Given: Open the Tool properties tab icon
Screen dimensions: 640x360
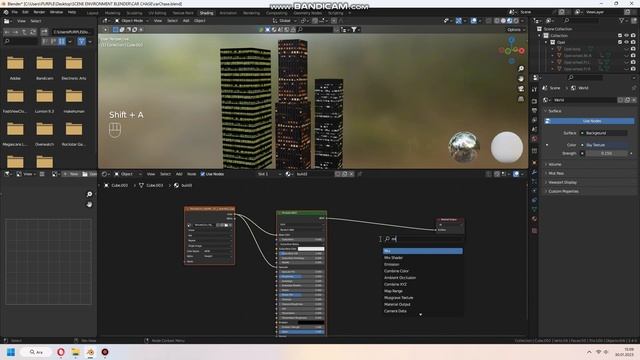Looking at the screenshot, I should click(534, 89).
